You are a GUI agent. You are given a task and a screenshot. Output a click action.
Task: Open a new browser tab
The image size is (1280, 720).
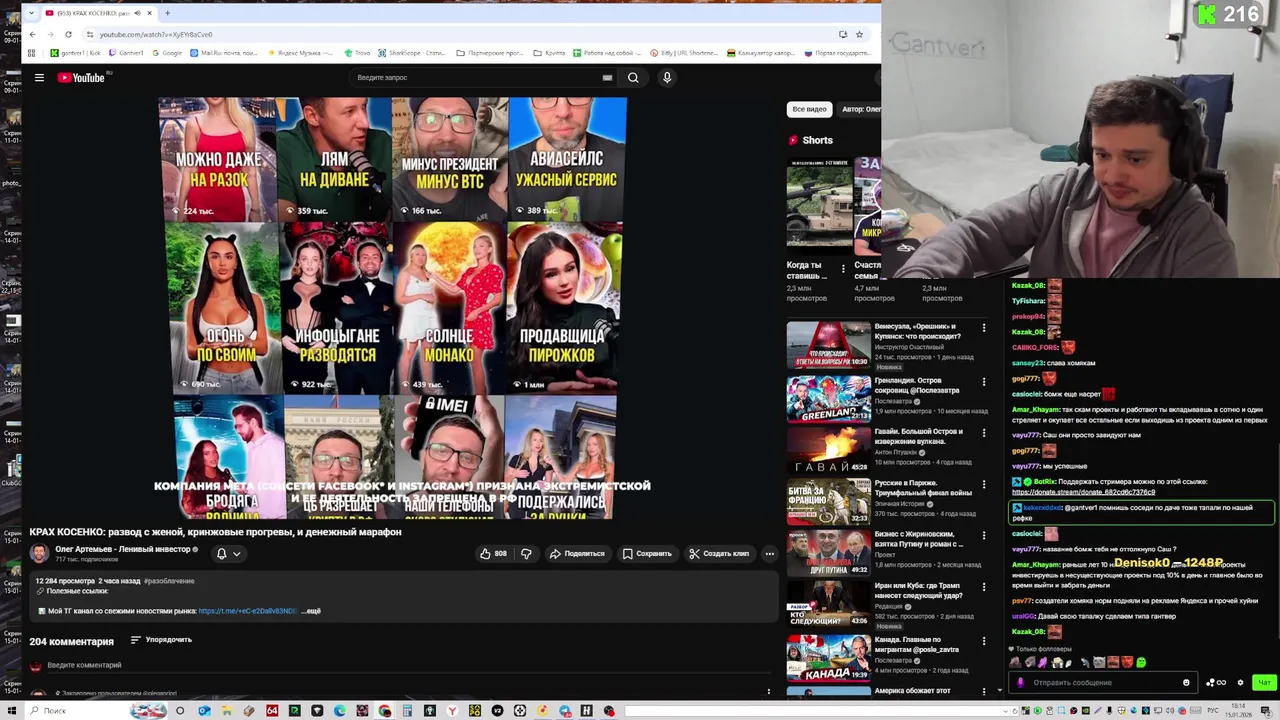click(167, 13)
